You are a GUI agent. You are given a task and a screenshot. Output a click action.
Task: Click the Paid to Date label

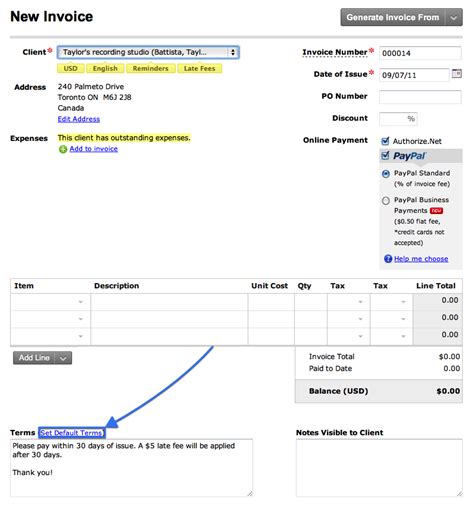coord(330,369)
